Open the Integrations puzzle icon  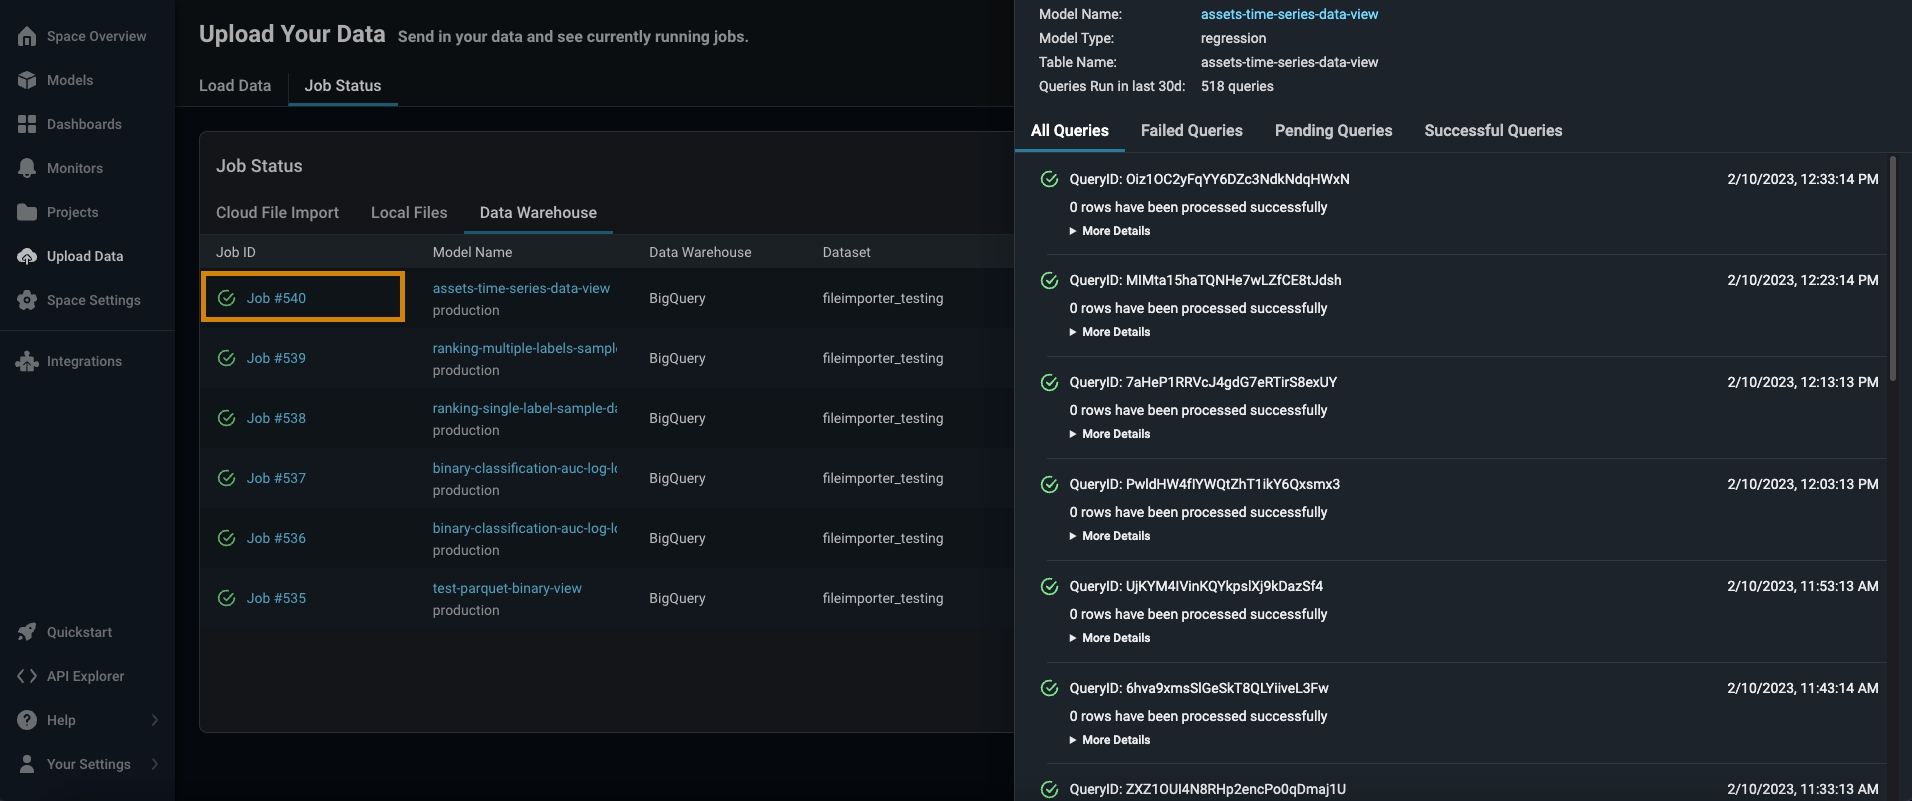pyautogui.click(x=27, y=361)
